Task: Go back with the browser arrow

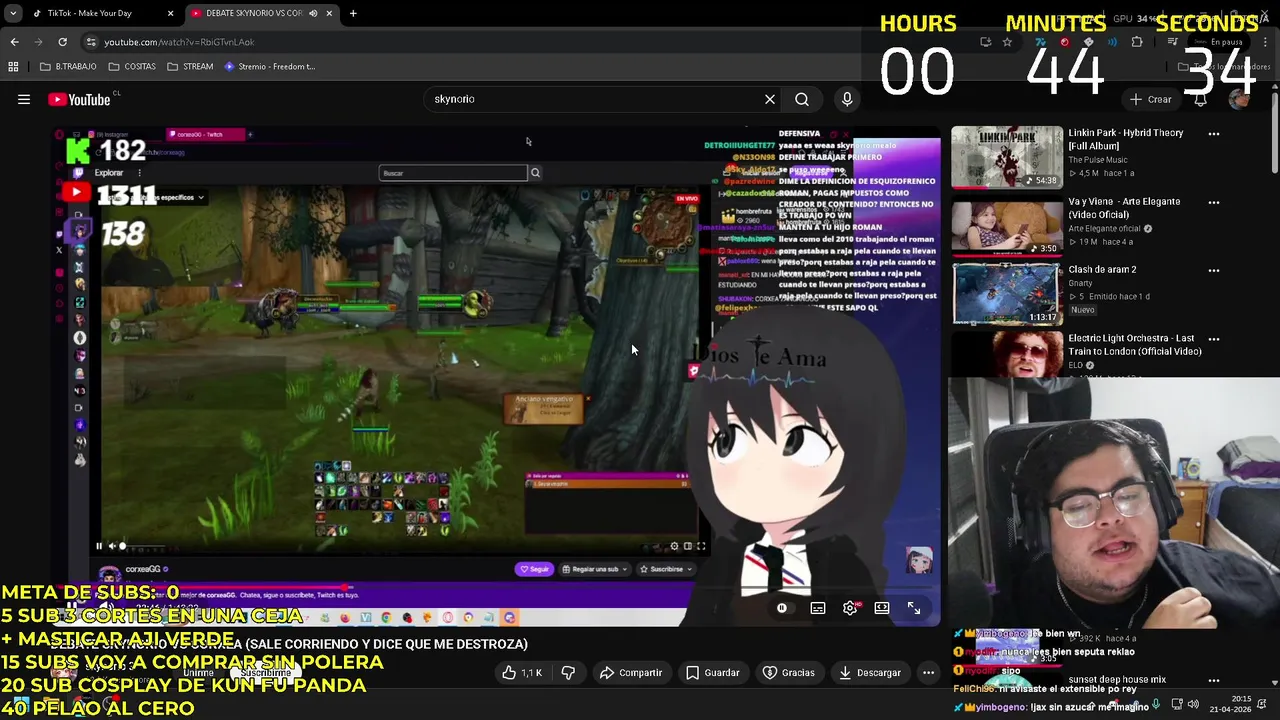Action: click(x=14, y=42)
